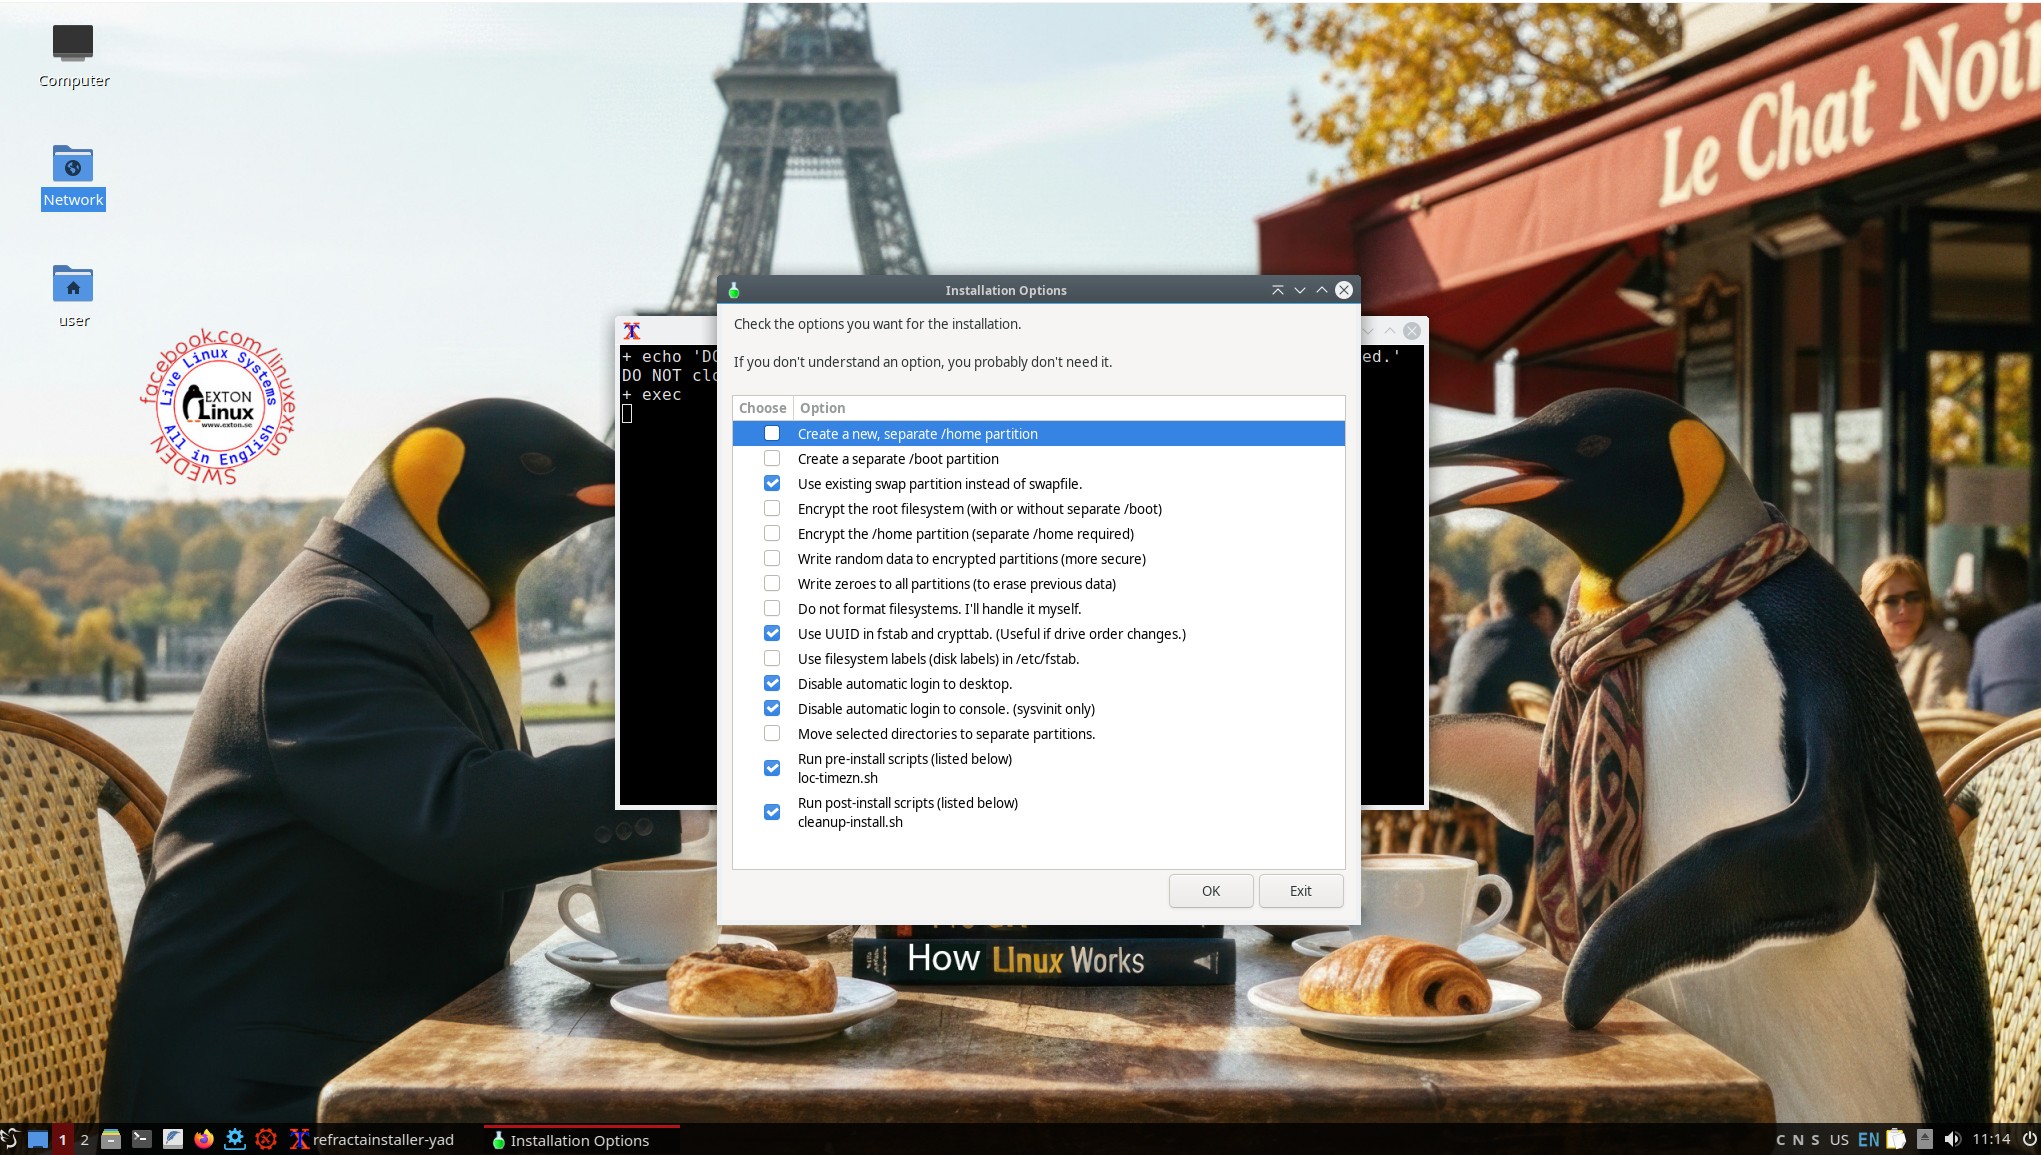2041x1155 pixels.
Task: Click the EN keyboard layout indicator
Action: 1868,1139
